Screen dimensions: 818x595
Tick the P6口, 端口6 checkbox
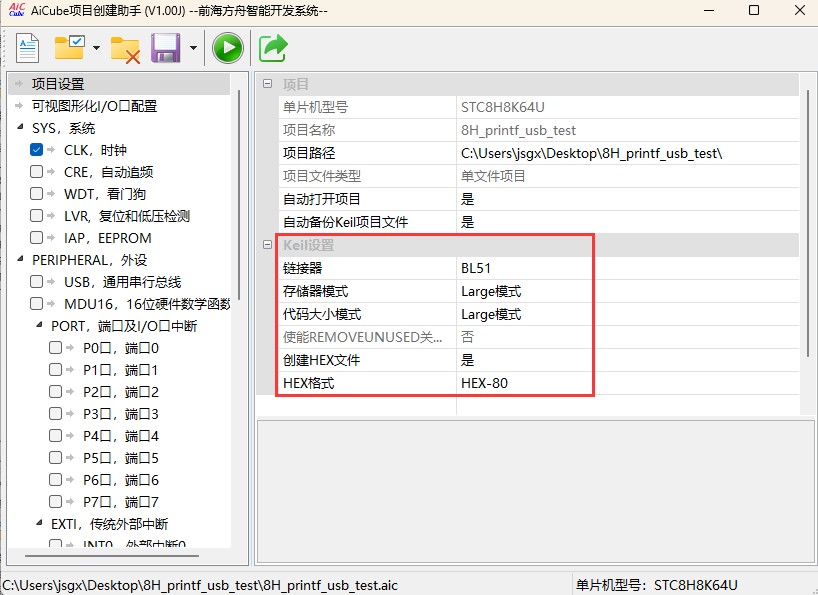point(55,479)
